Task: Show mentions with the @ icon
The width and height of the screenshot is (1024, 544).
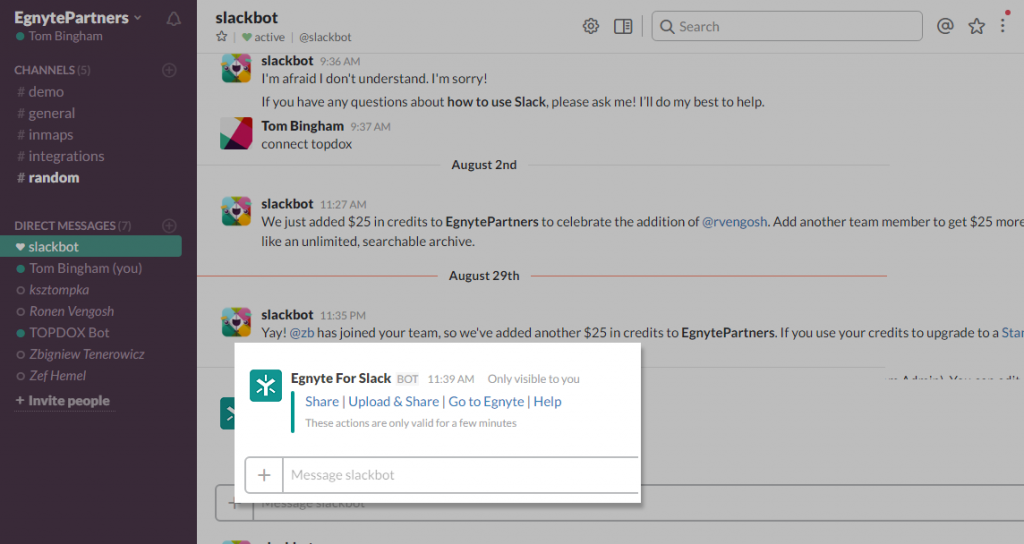Action: click(945, 27)
